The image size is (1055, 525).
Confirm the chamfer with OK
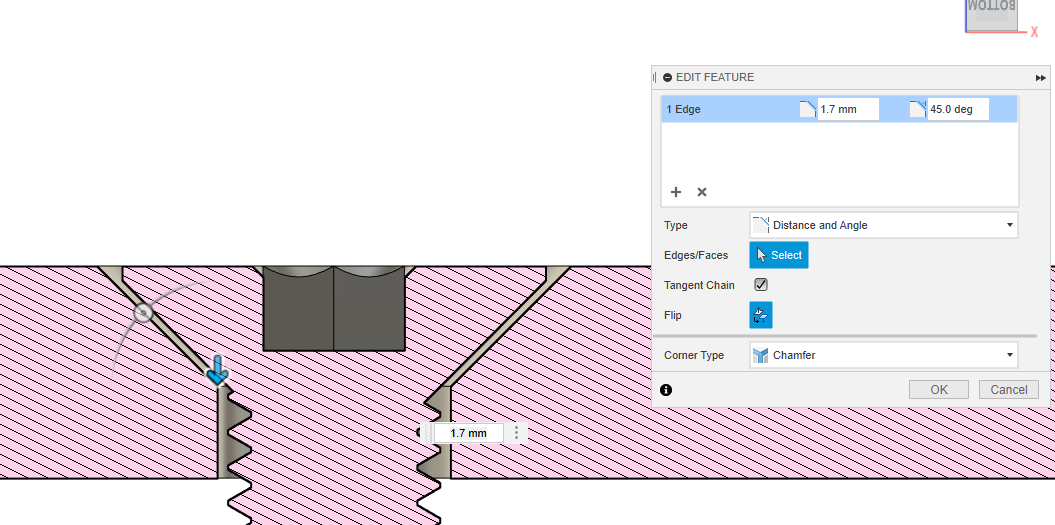(x=939, y=390)
